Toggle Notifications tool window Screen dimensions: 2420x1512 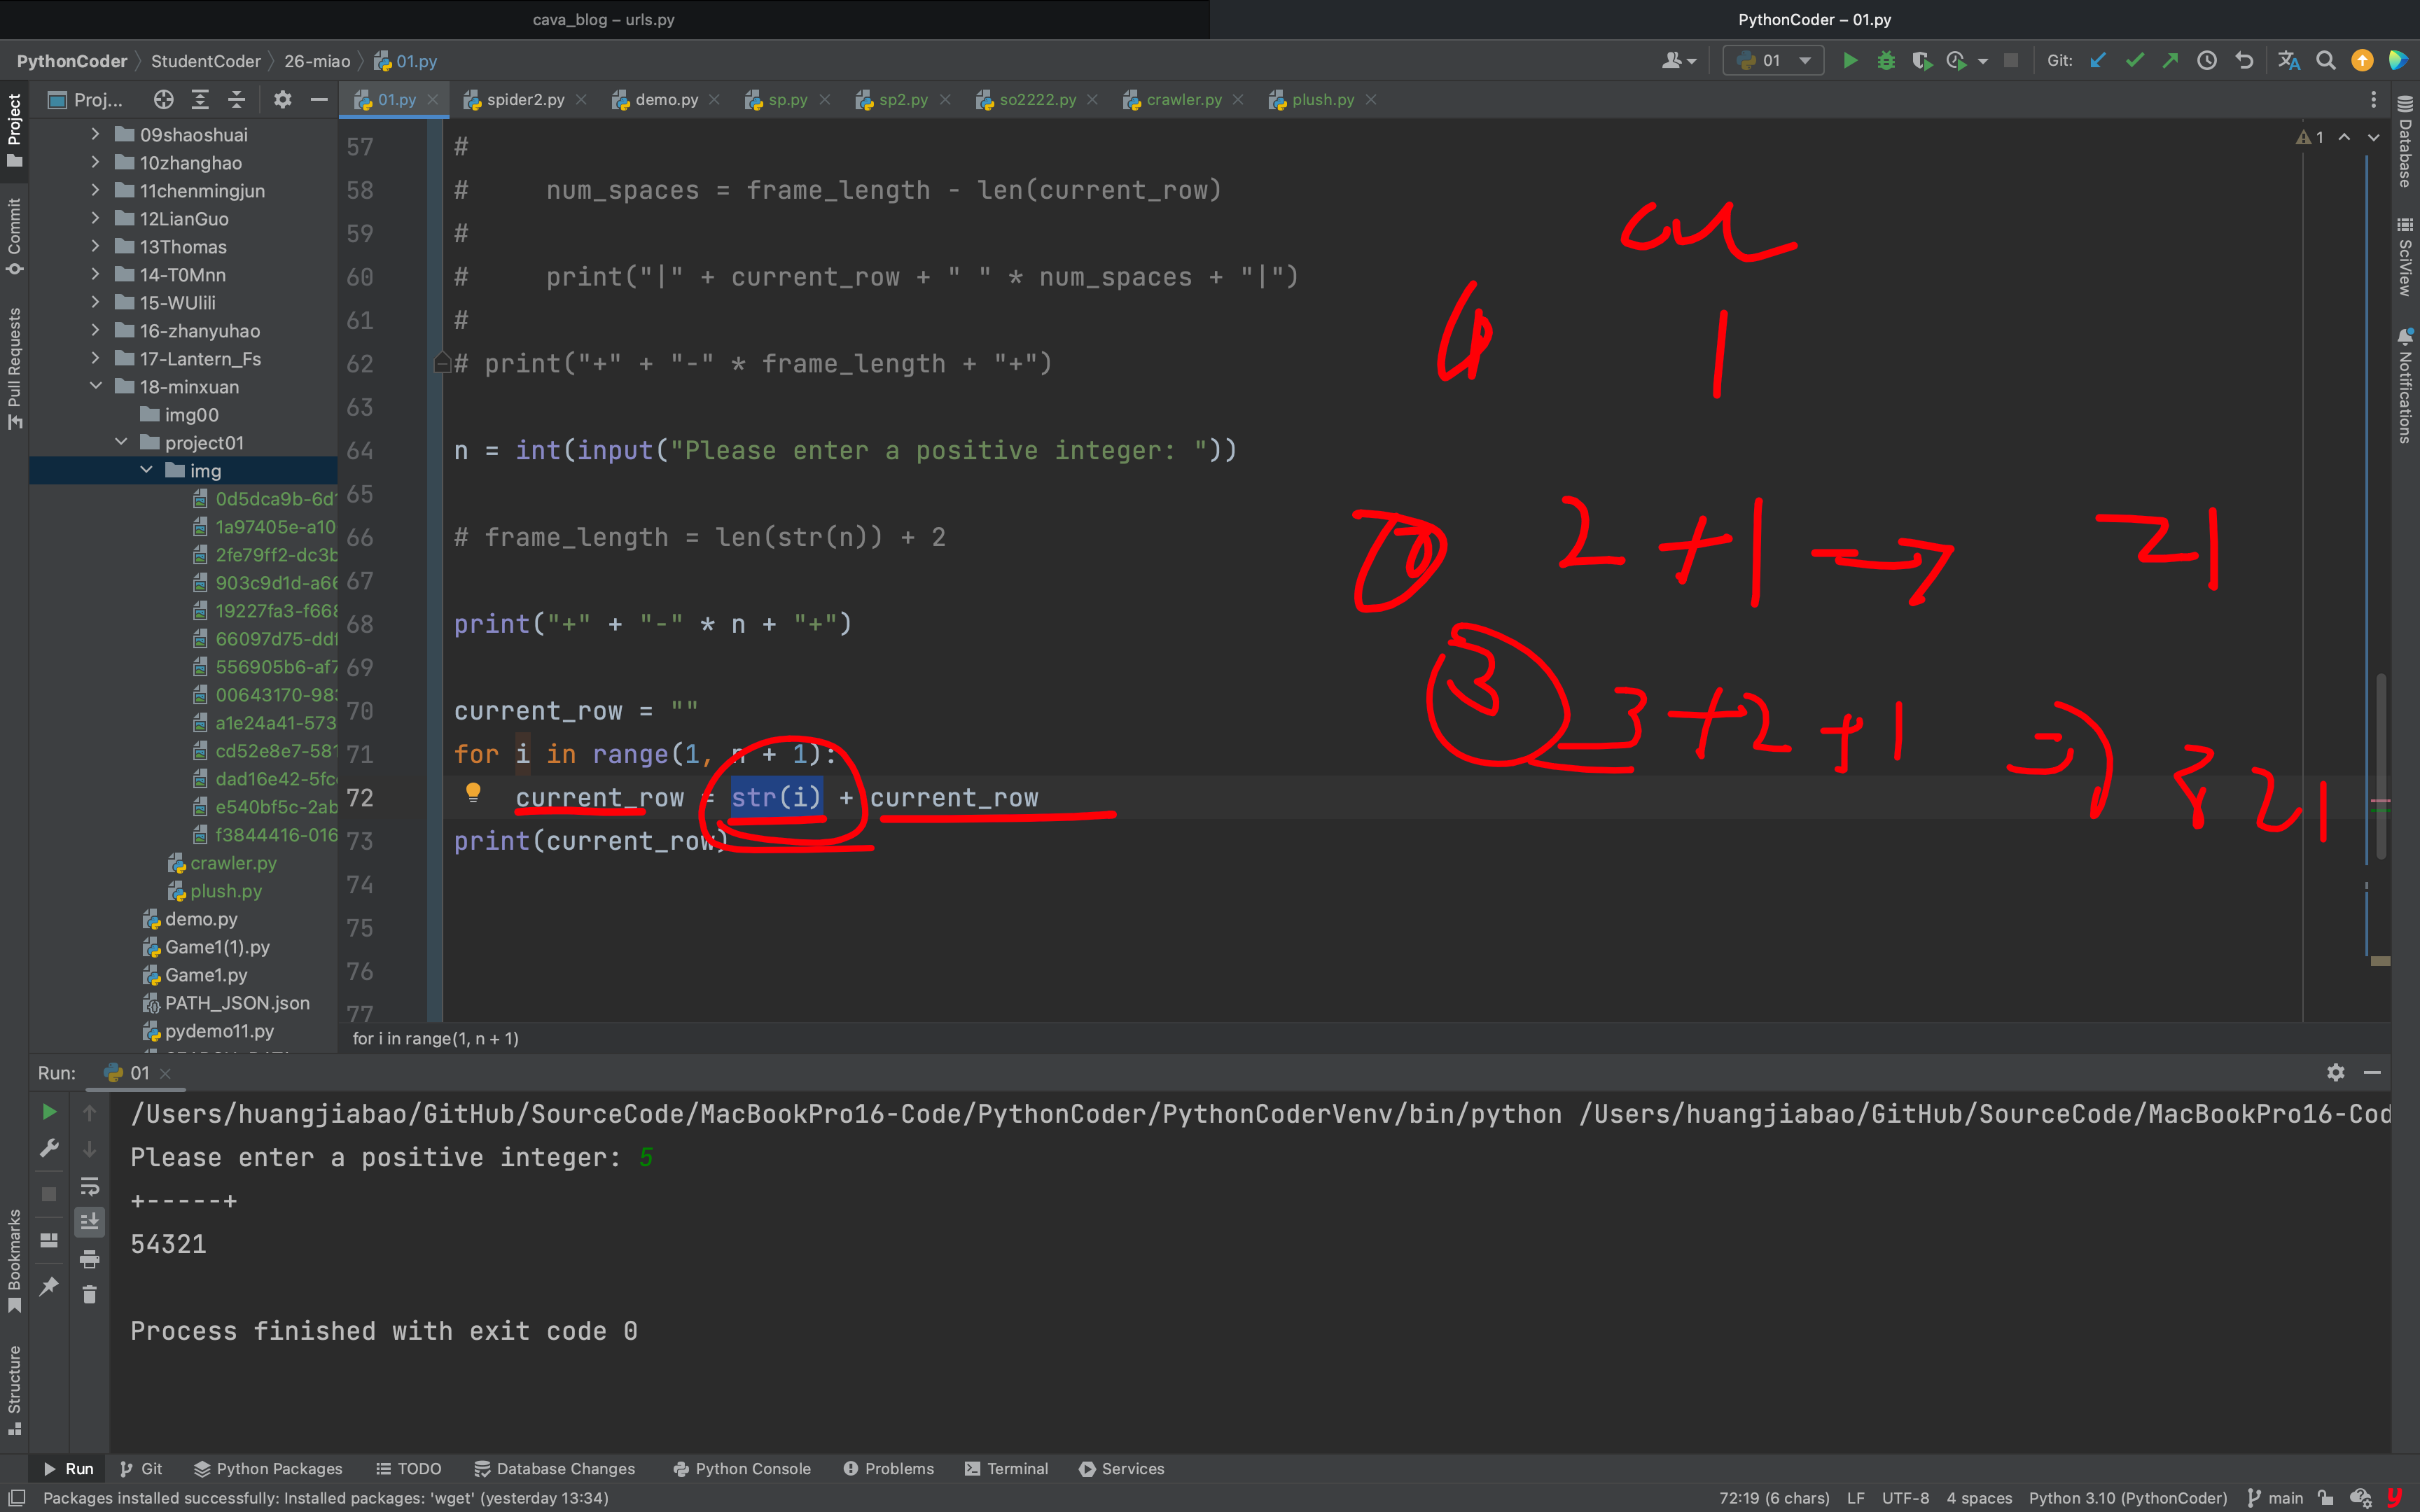coord(2405,385)
